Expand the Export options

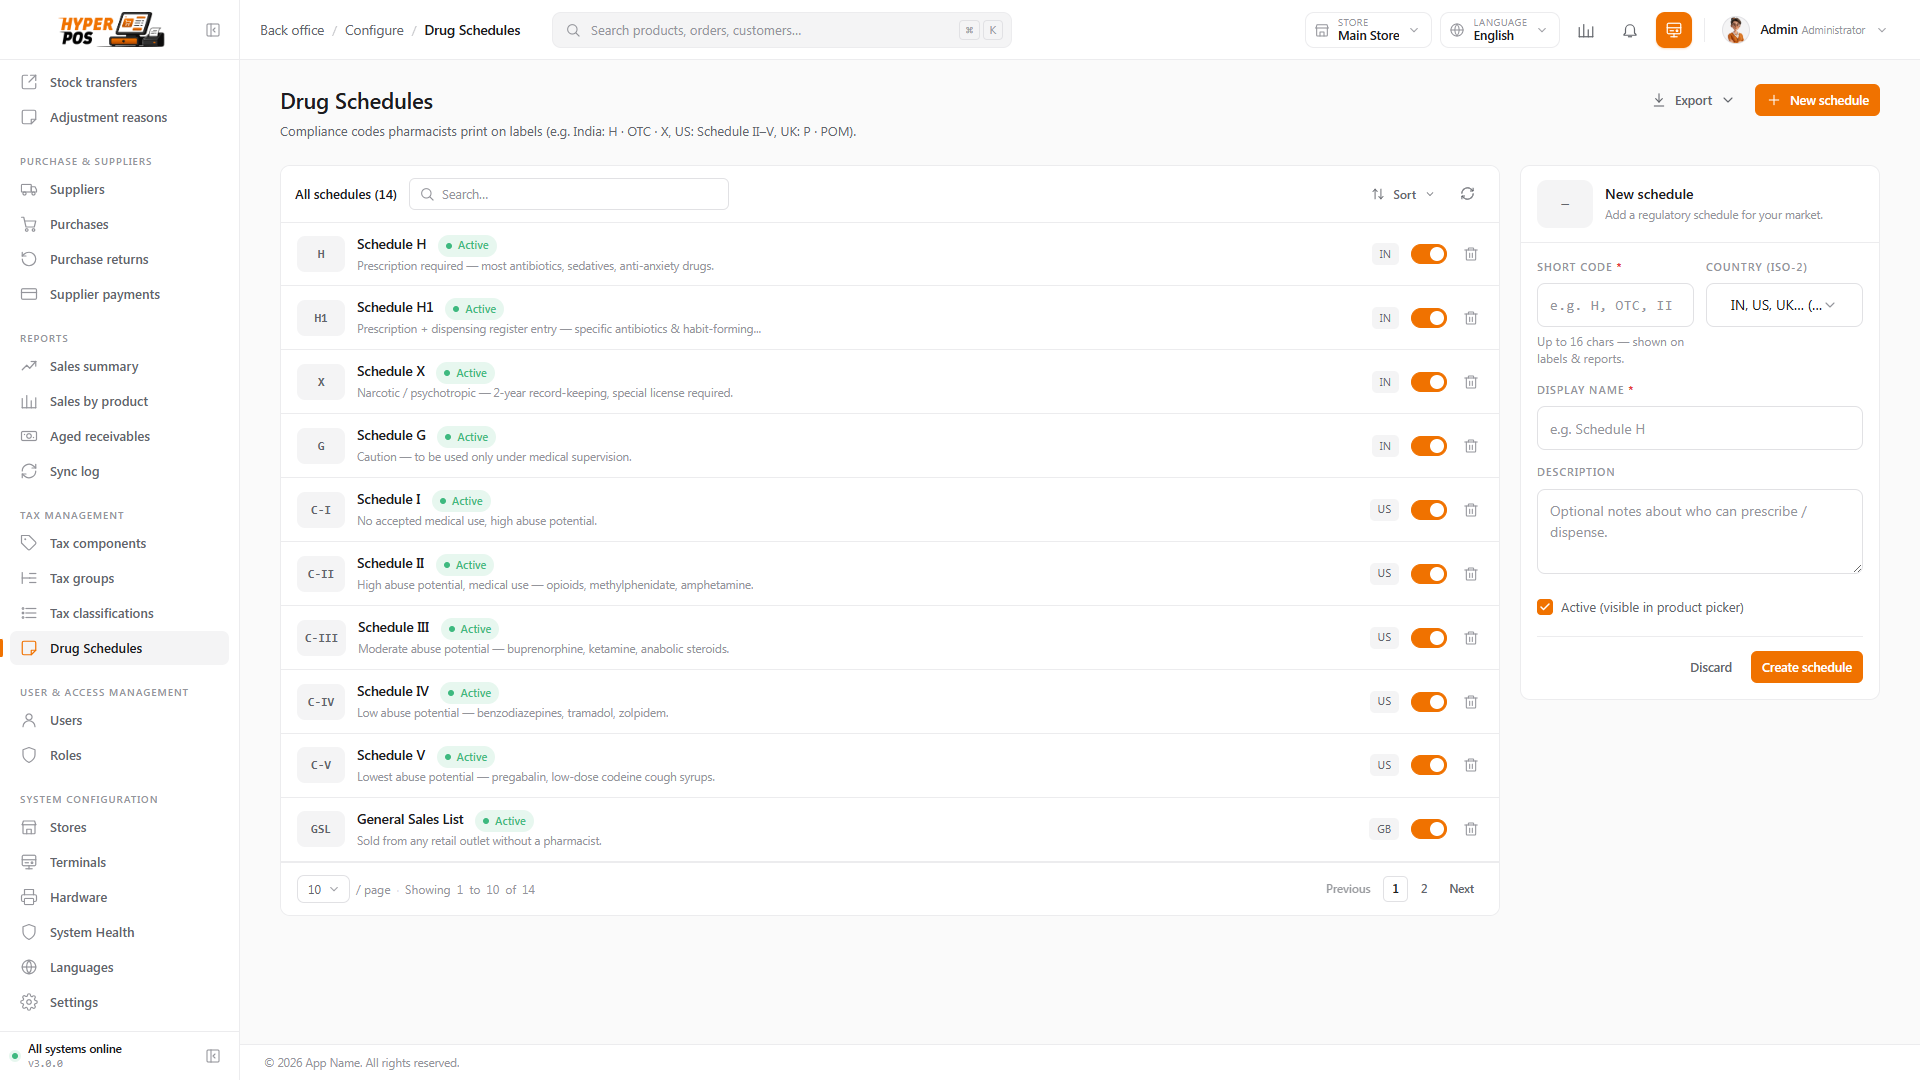pos(1694,100)
